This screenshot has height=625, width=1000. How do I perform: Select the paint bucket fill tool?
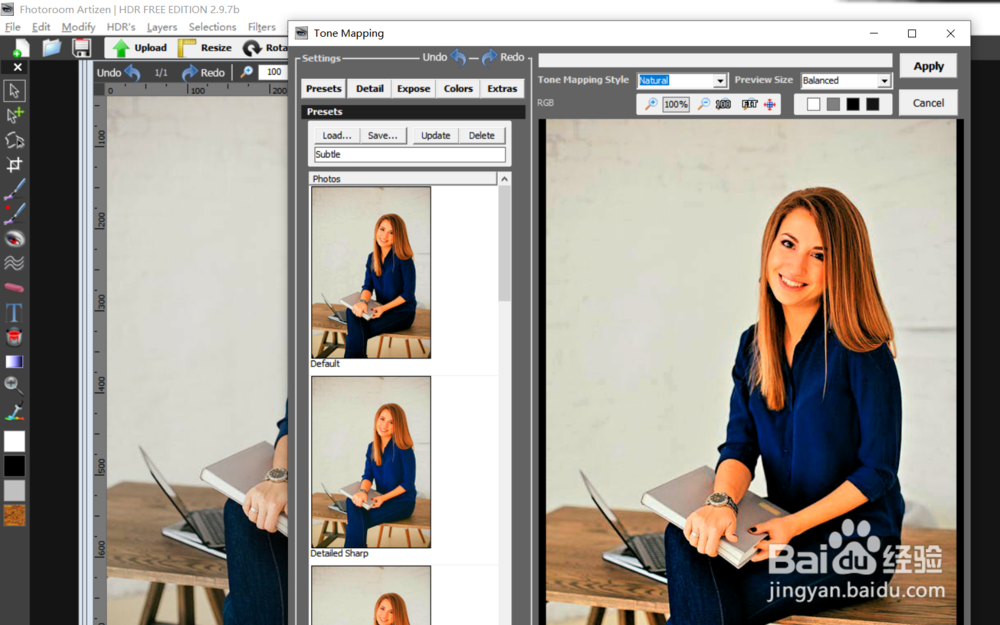14,337
